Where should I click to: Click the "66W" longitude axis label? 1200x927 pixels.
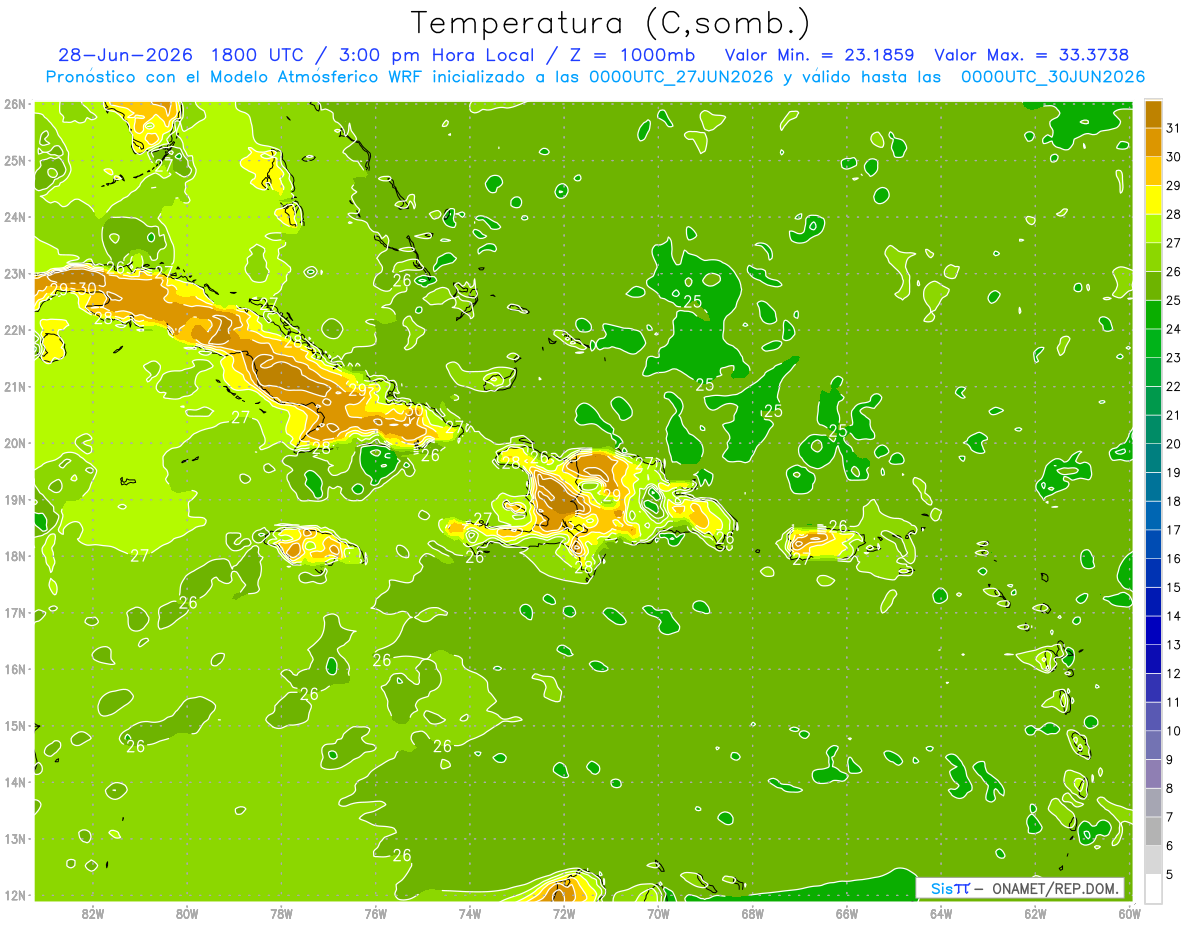coord(847,913)
